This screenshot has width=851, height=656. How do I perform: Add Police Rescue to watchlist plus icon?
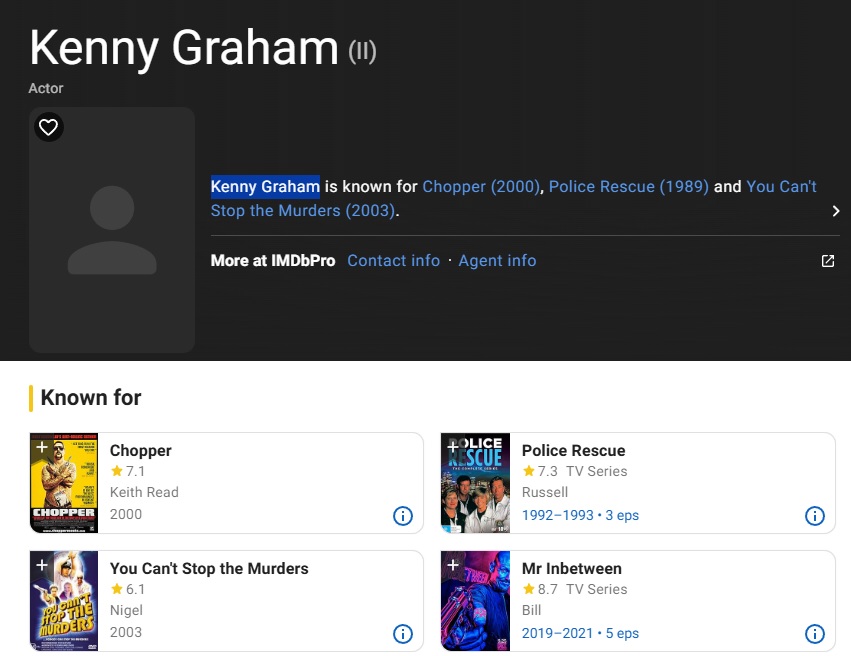tap(453, 447)
